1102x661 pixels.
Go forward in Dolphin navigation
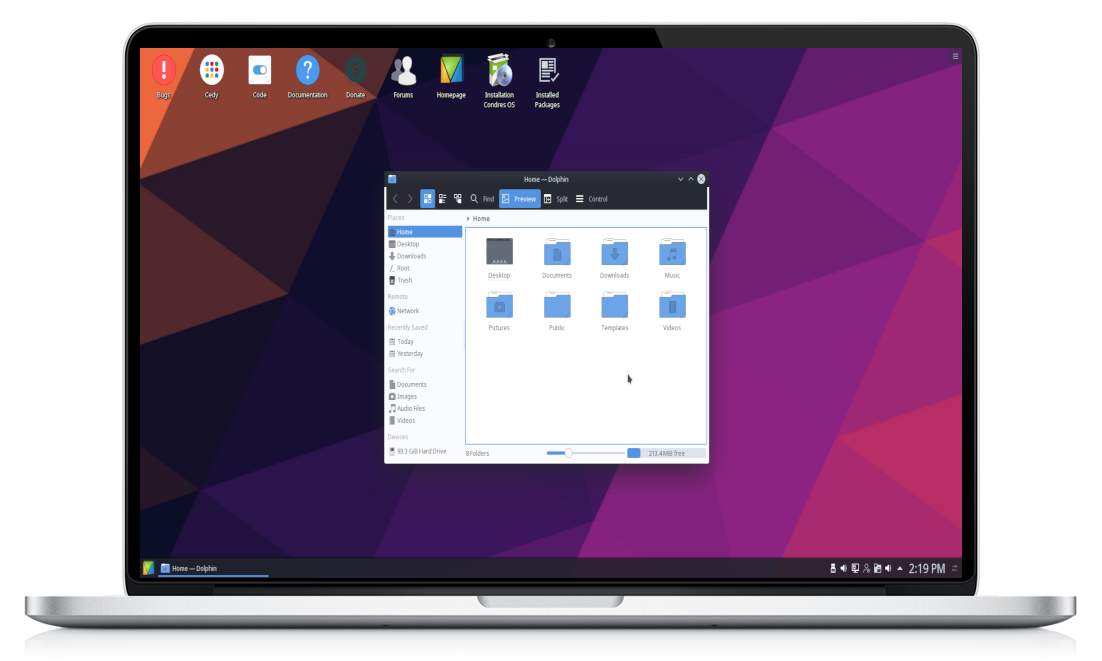(x=410, y=199)
